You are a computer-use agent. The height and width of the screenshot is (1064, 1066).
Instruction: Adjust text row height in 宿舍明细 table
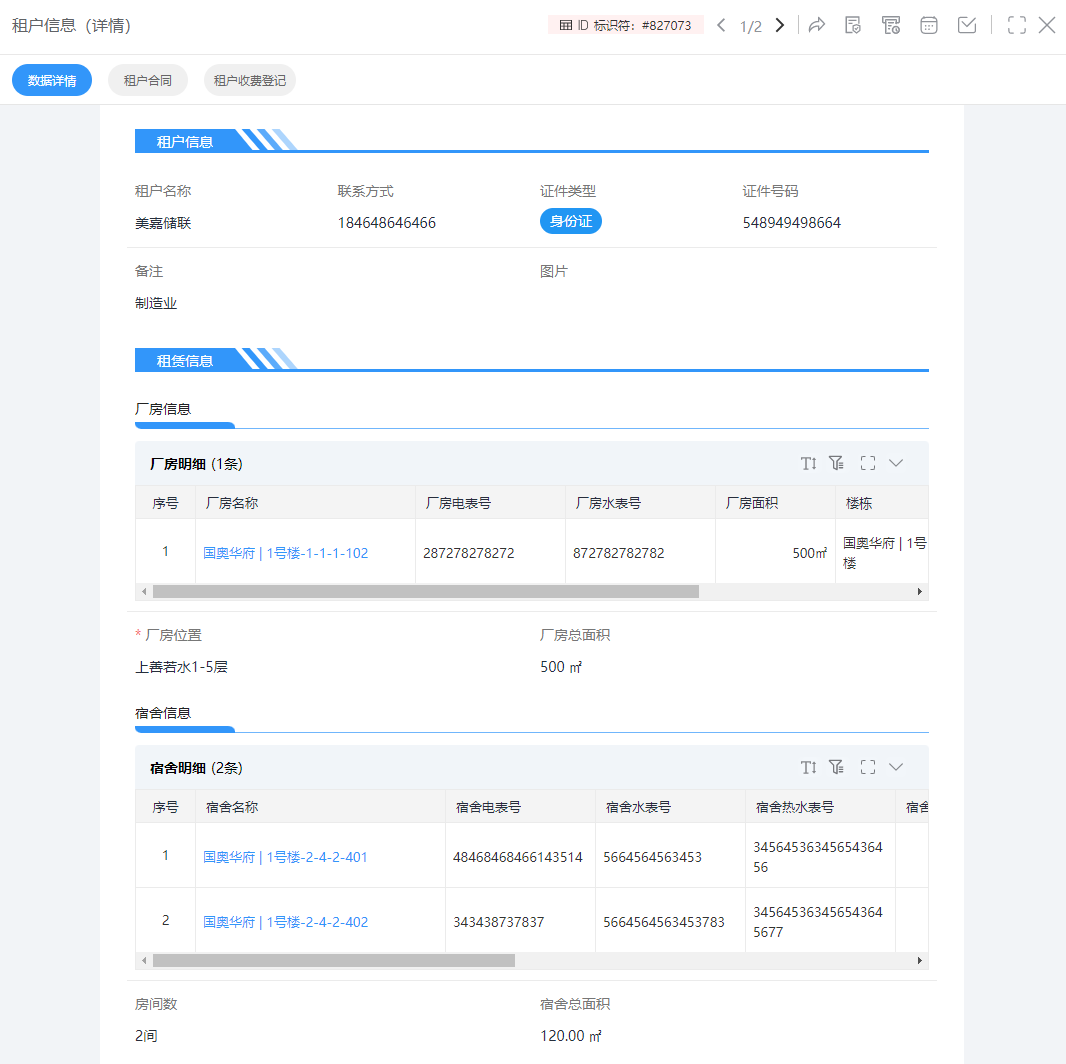[809, 767]
